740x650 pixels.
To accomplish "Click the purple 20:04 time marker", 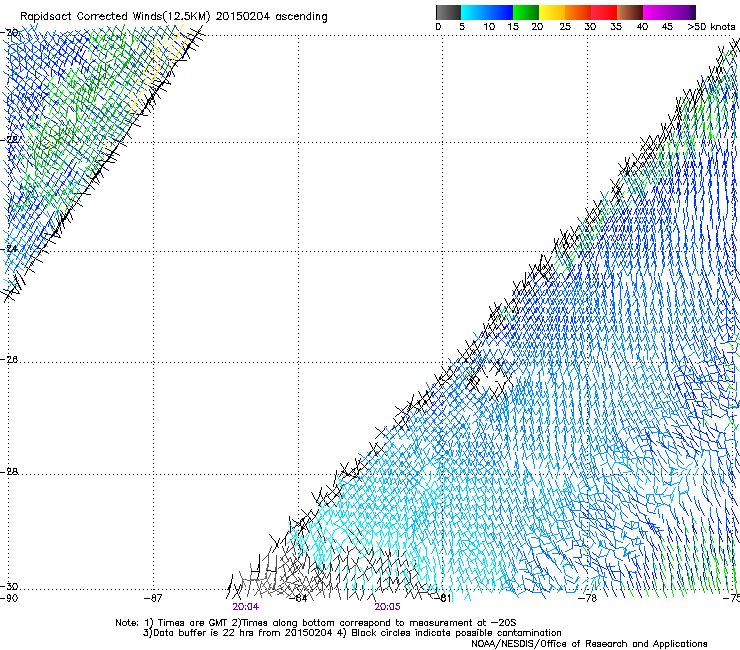I will [x=245, y=607].
